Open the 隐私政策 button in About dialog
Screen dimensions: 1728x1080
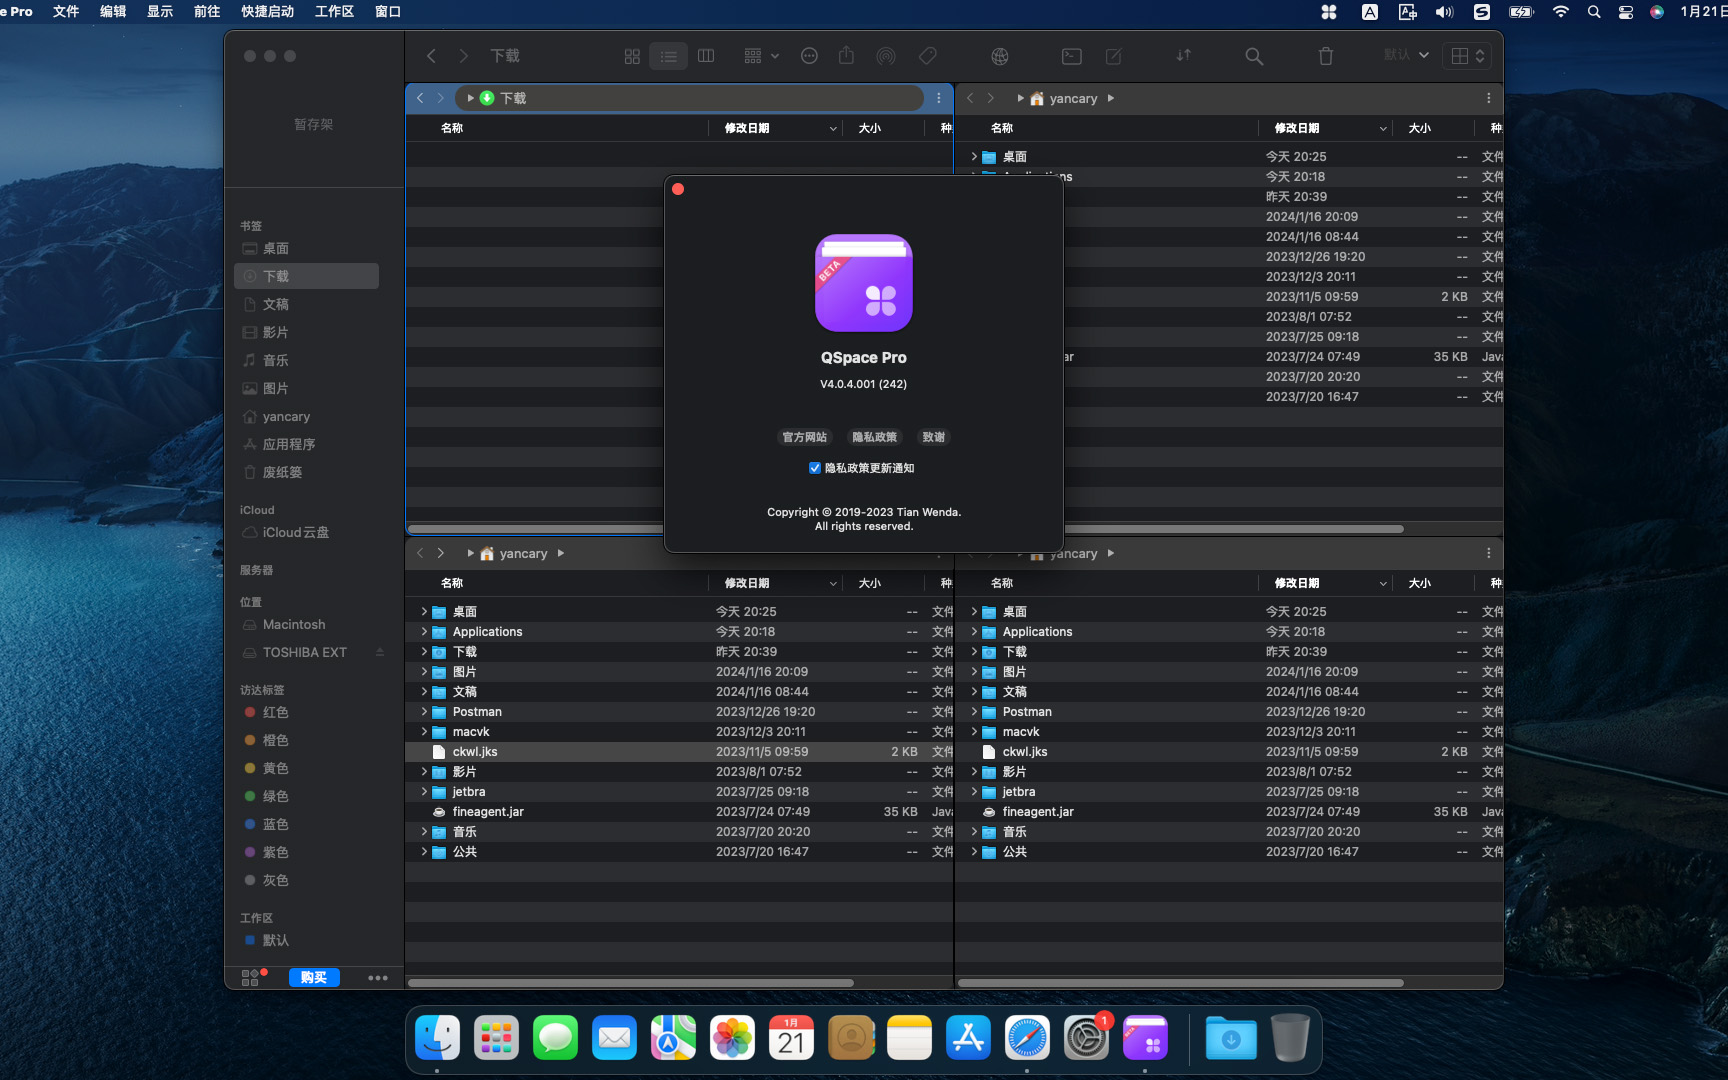pyautogui.click(x=874, y=437)
